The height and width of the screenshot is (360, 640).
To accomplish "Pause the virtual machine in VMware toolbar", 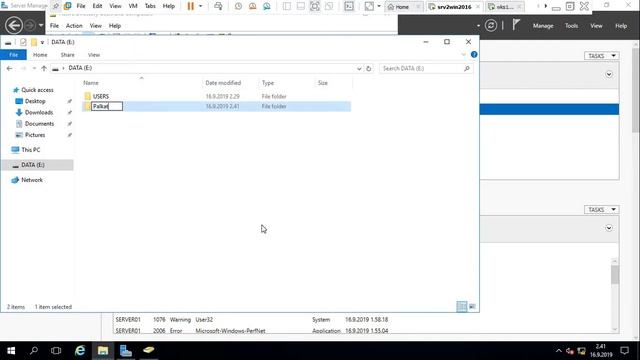I will [x=191, y=6].
